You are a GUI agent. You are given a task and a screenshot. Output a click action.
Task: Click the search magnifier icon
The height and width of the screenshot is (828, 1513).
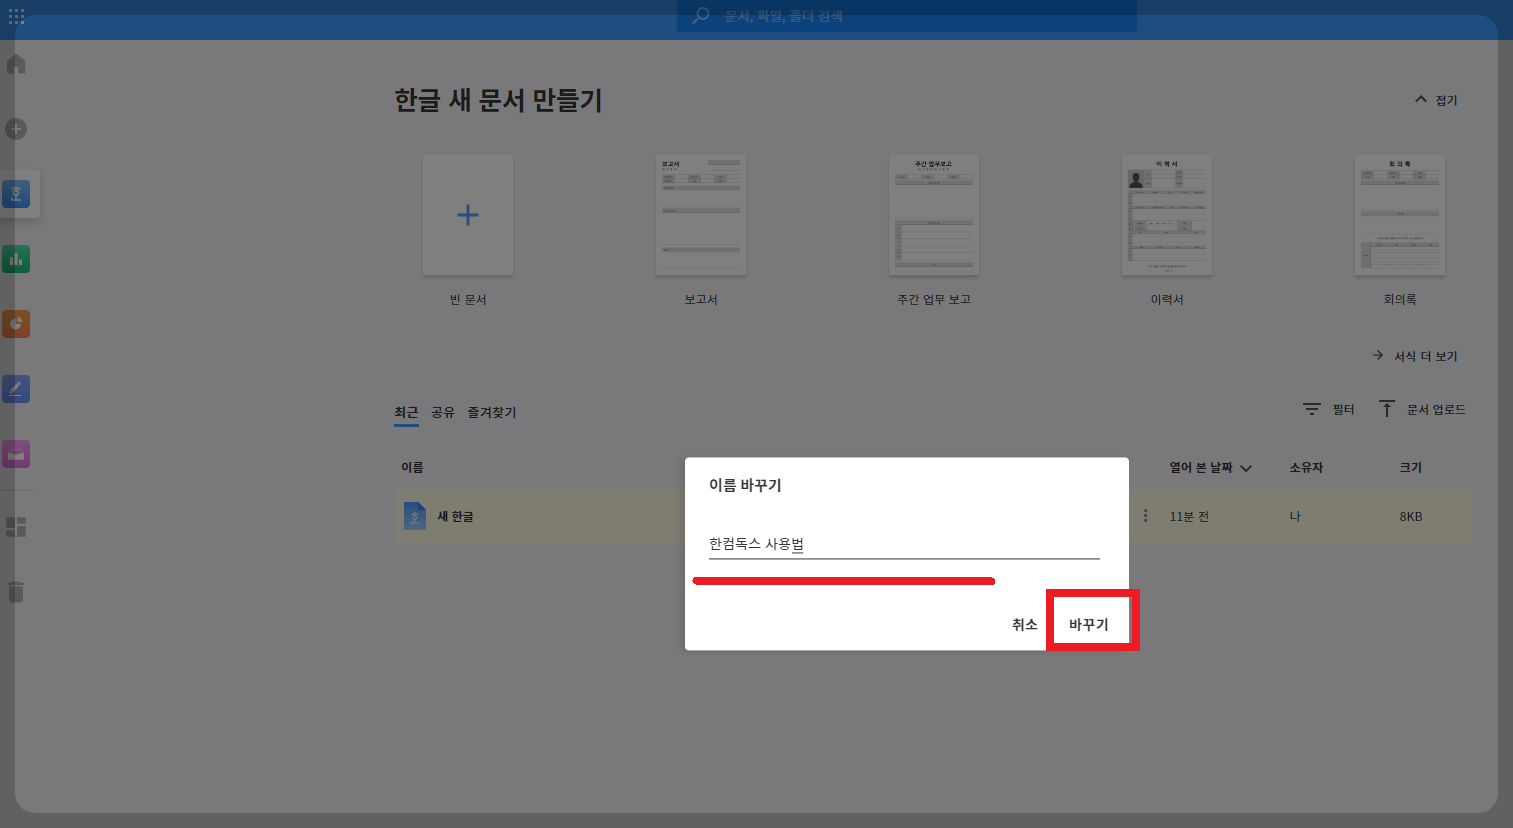(x=701, y=16)
